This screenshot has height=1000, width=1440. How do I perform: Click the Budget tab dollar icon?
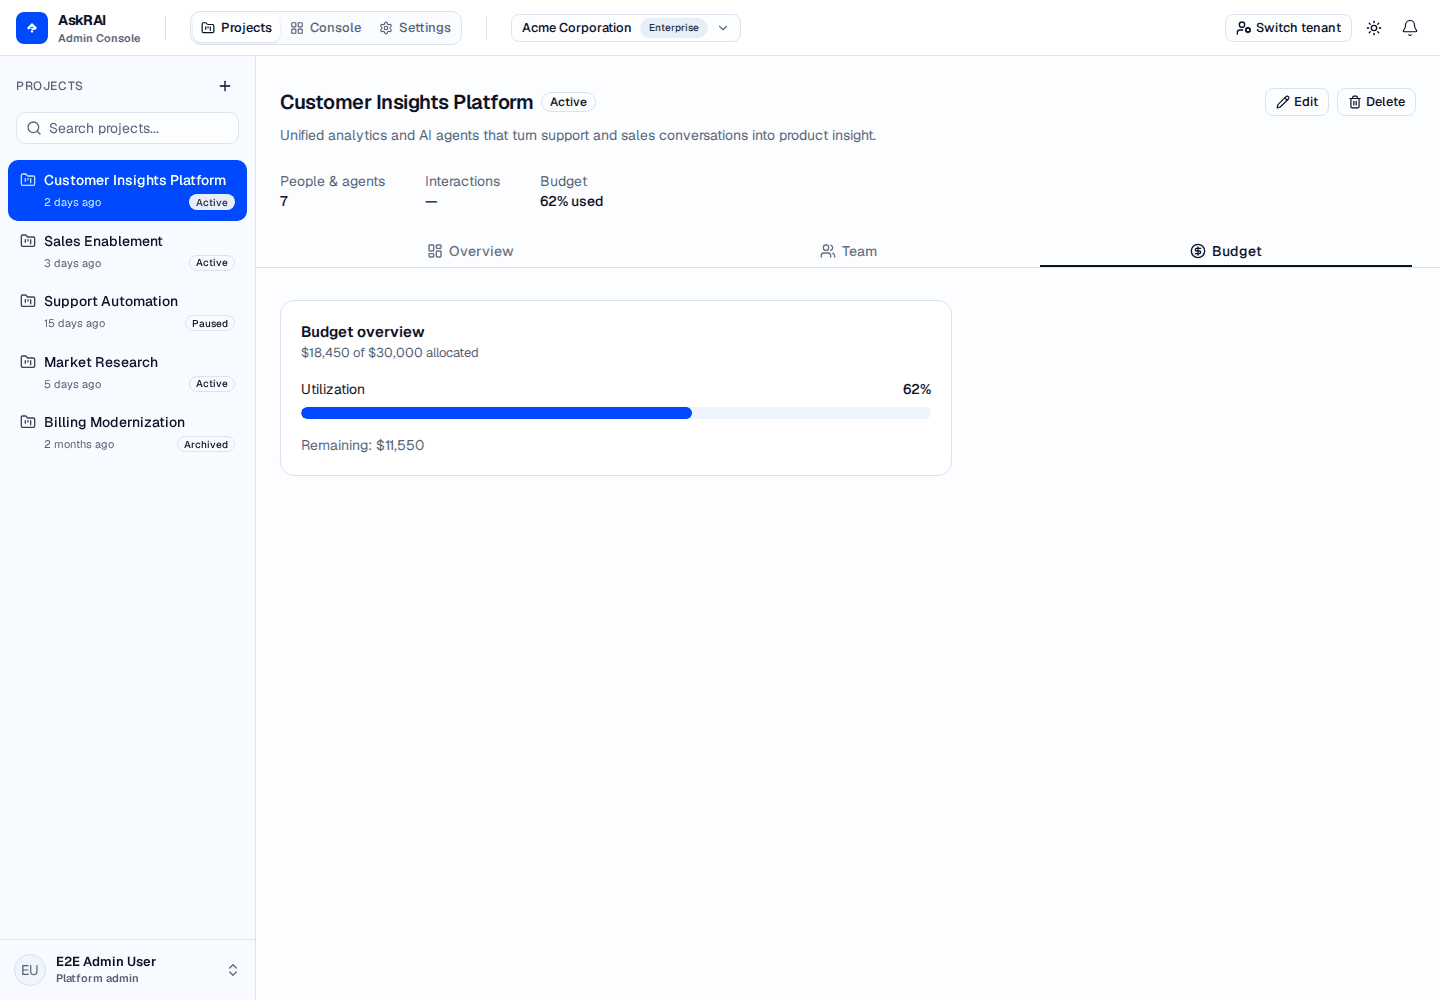(1198, 251)
